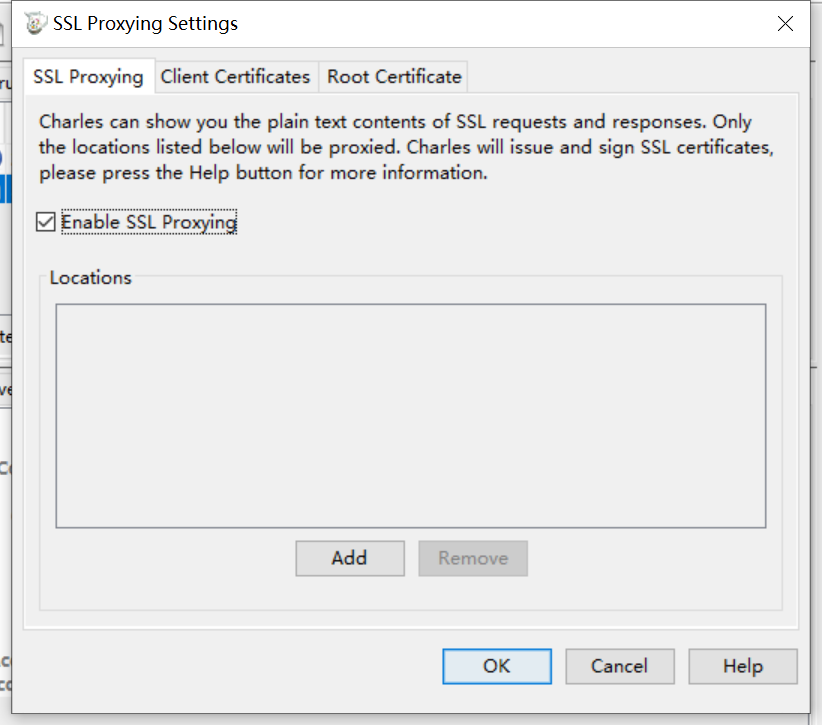This screenshot has height=725, width=822.
Task: Confirm settings with the OK button
Action: [496, 666]
